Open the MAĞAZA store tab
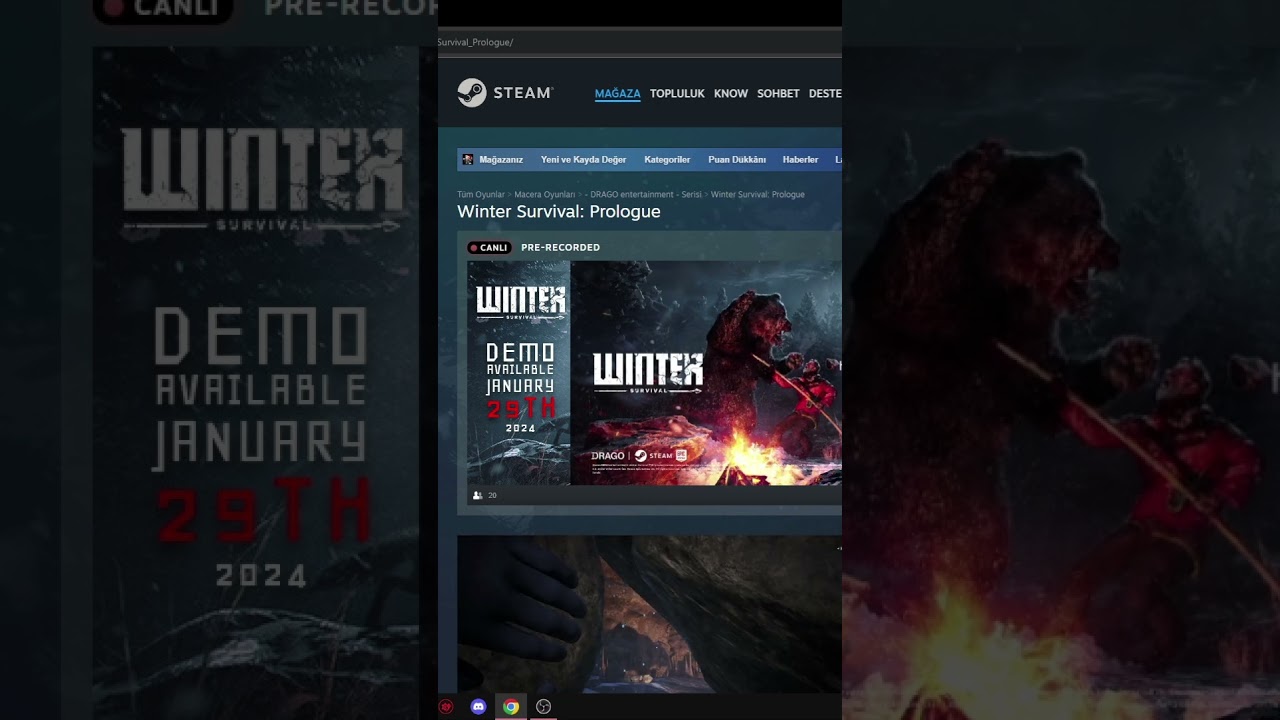 617,94
